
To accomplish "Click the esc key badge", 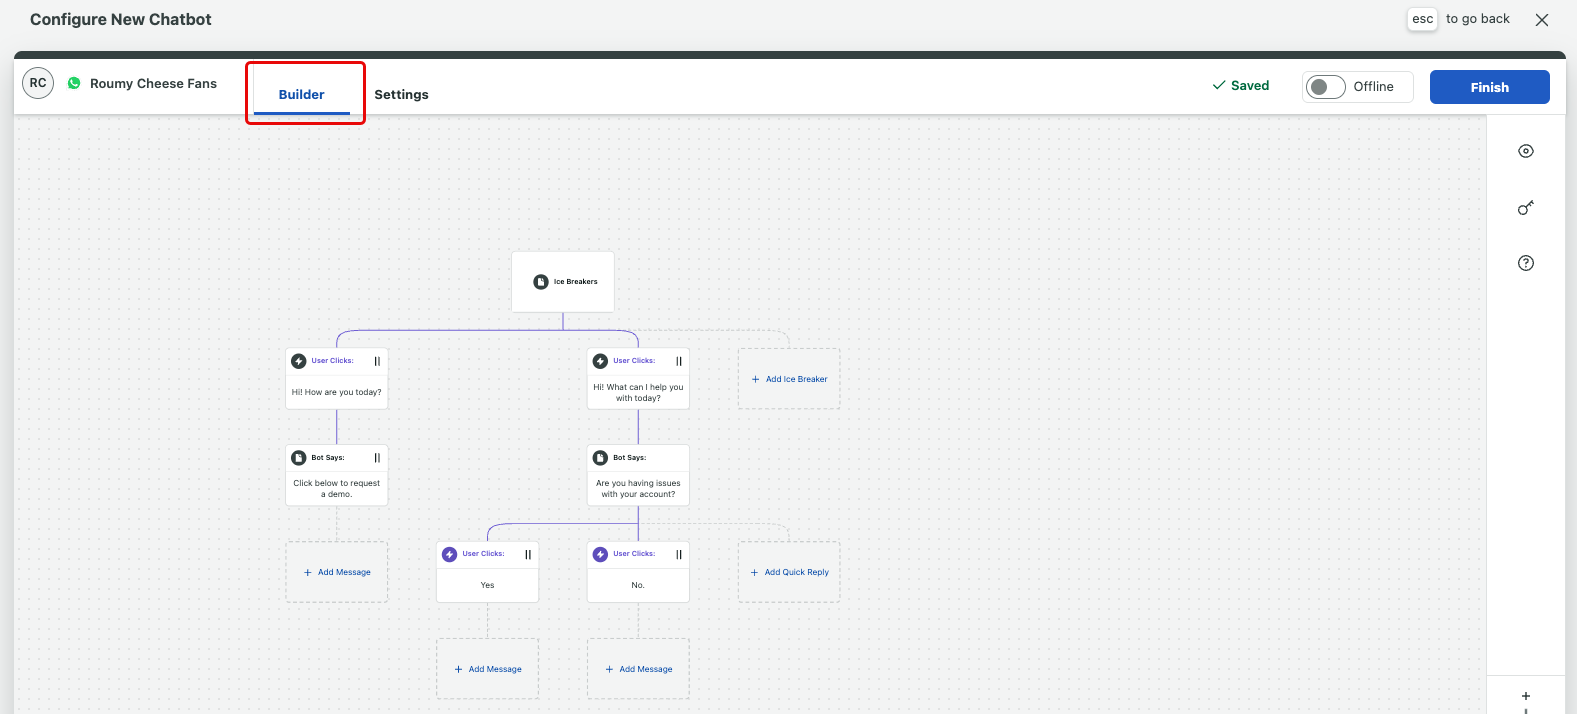I will (x=1422, y=19).
